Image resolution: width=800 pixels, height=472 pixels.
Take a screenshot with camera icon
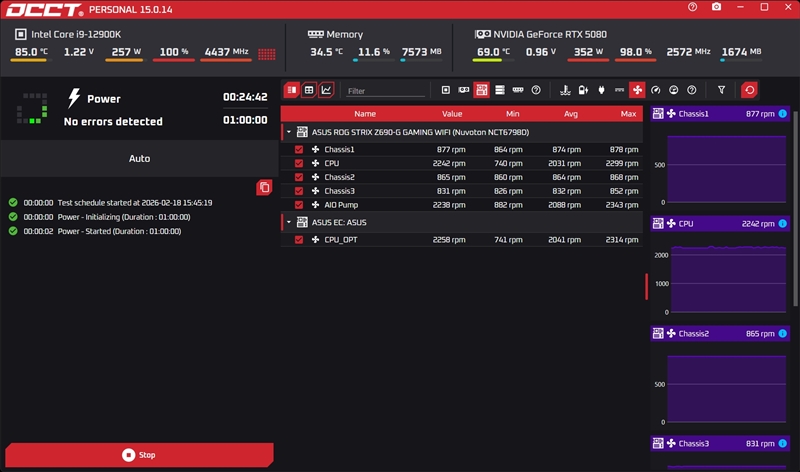tap(717, 7)
